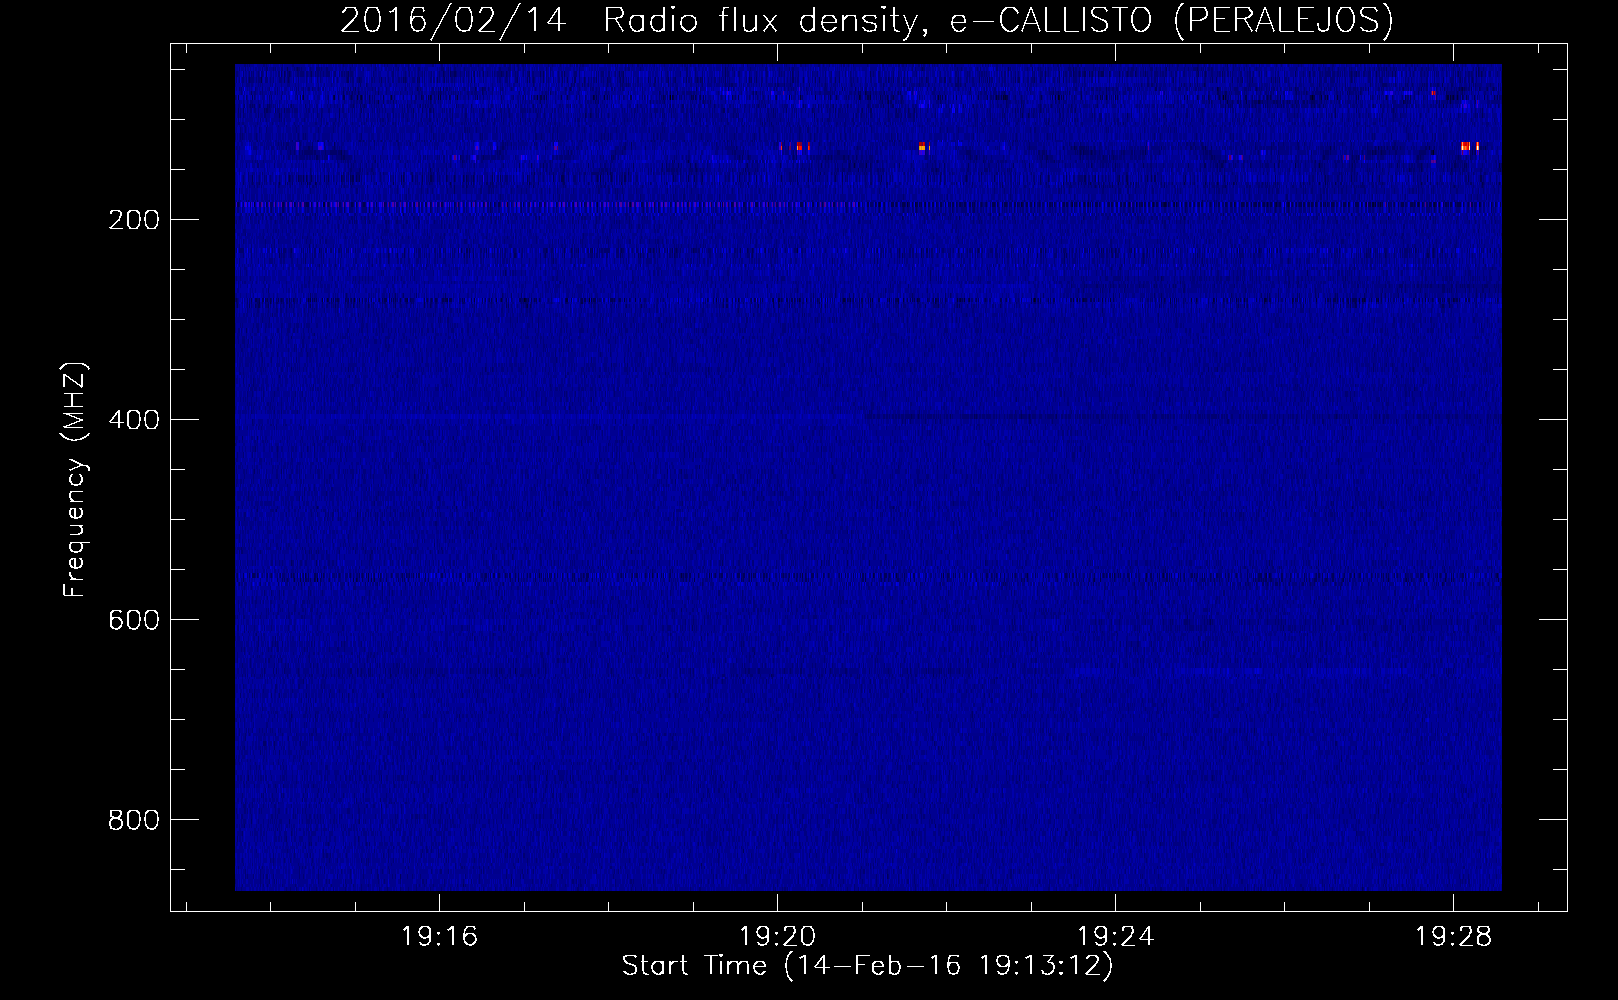Click the 'Frequency (MHZ)' axis label

pyautogui.click(x=75, y=480)
